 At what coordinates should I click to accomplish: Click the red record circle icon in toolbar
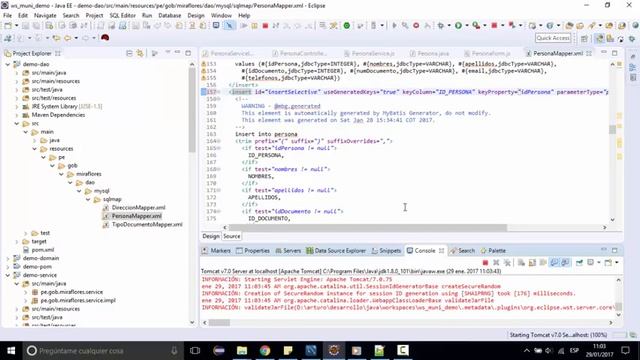point(416,26)
